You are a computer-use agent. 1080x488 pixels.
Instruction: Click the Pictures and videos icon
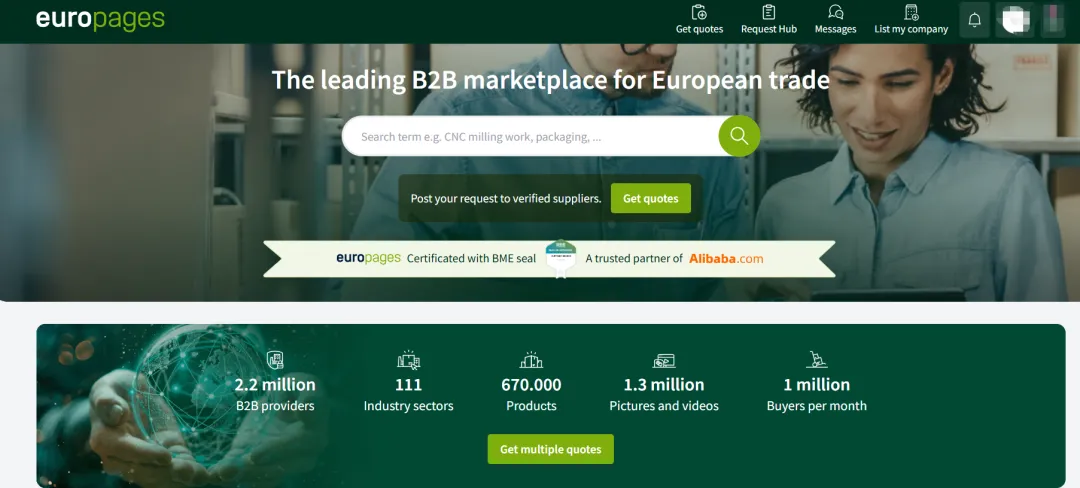664,360
